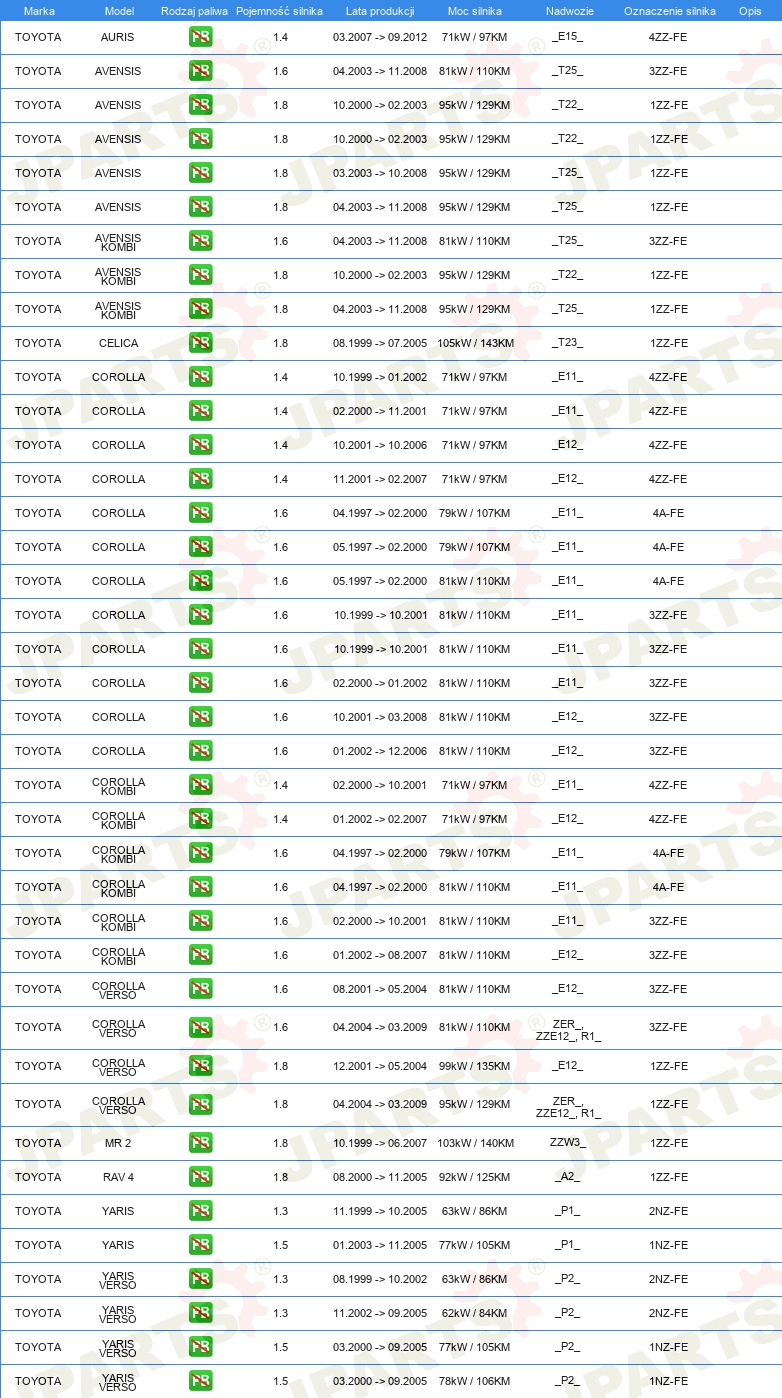This screenshot has width=782, height=1398.
Task: Select the MR 2 model cell
Action: coord(118,1143)
